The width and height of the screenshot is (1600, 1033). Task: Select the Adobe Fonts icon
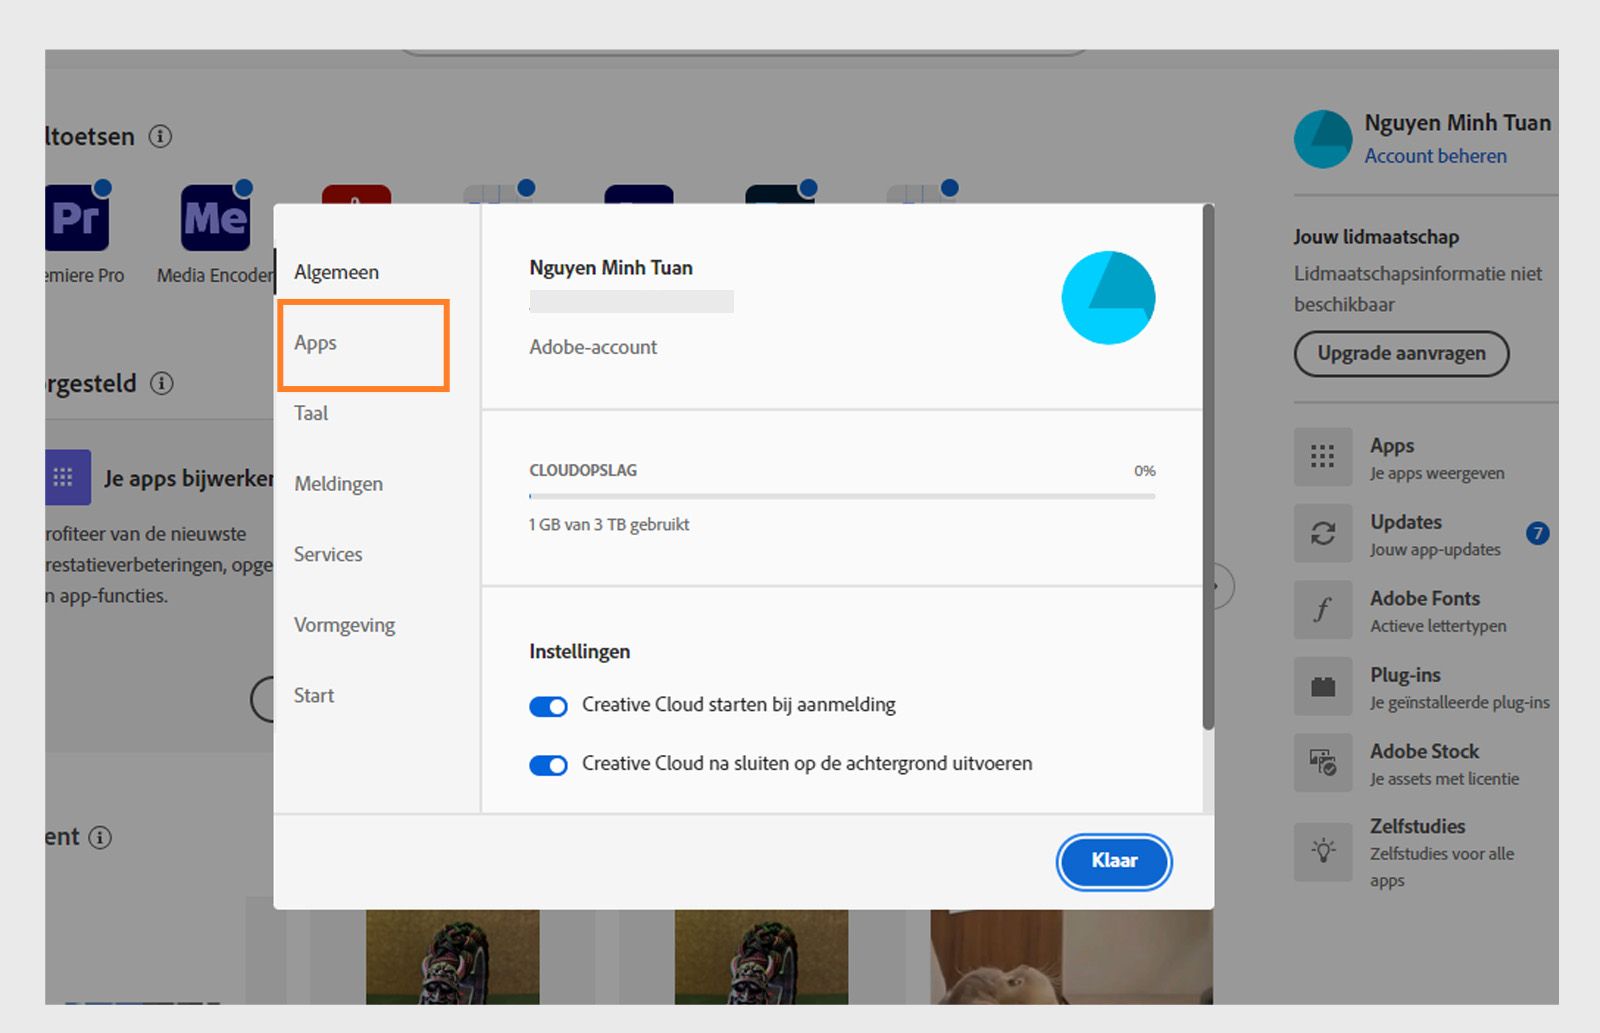[x=1322, y=610]
